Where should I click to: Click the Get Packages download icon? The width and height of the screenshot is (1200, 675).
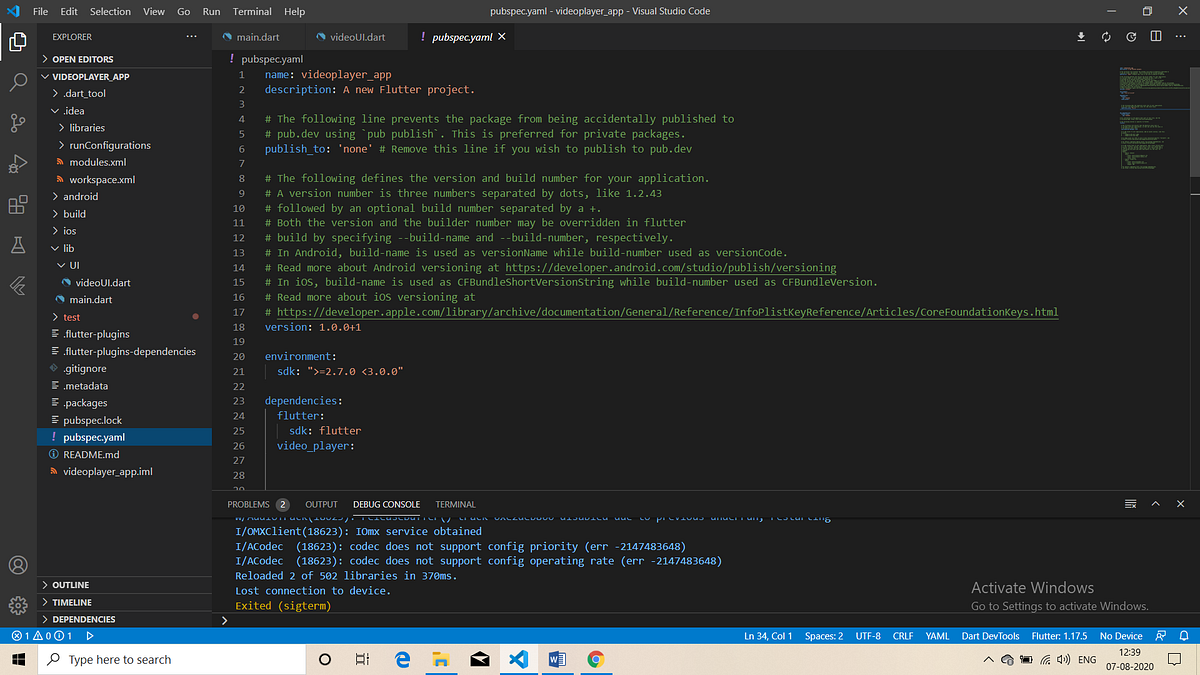[x=1081, y=37]
